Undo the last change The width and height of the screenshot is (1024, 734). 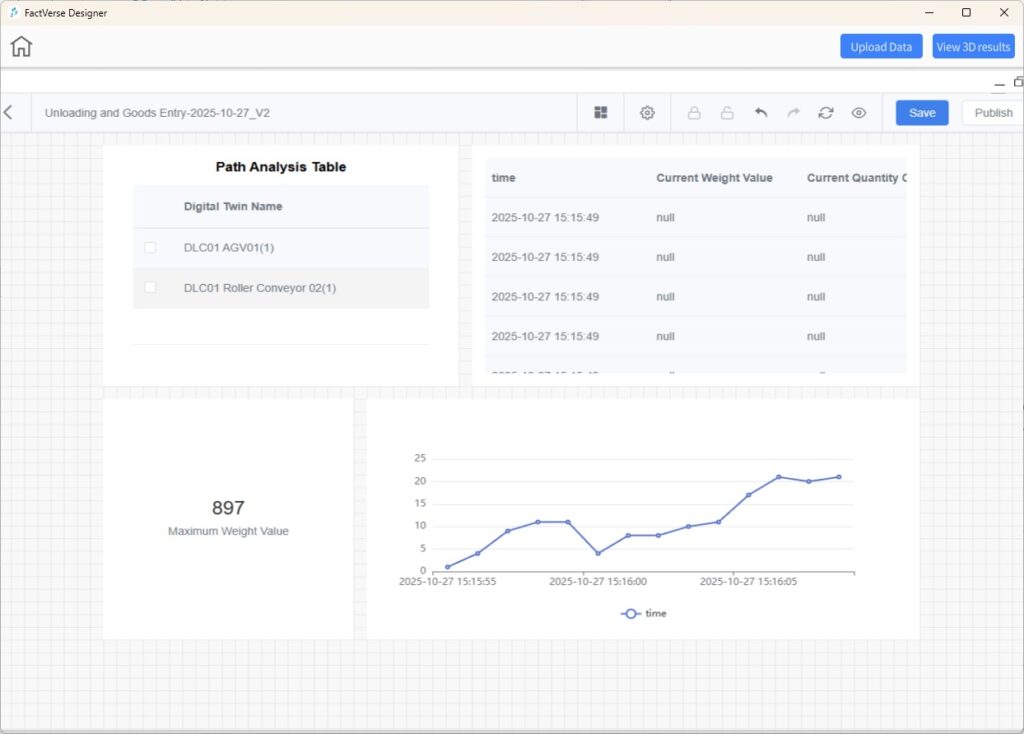click(x=760, y=113)
